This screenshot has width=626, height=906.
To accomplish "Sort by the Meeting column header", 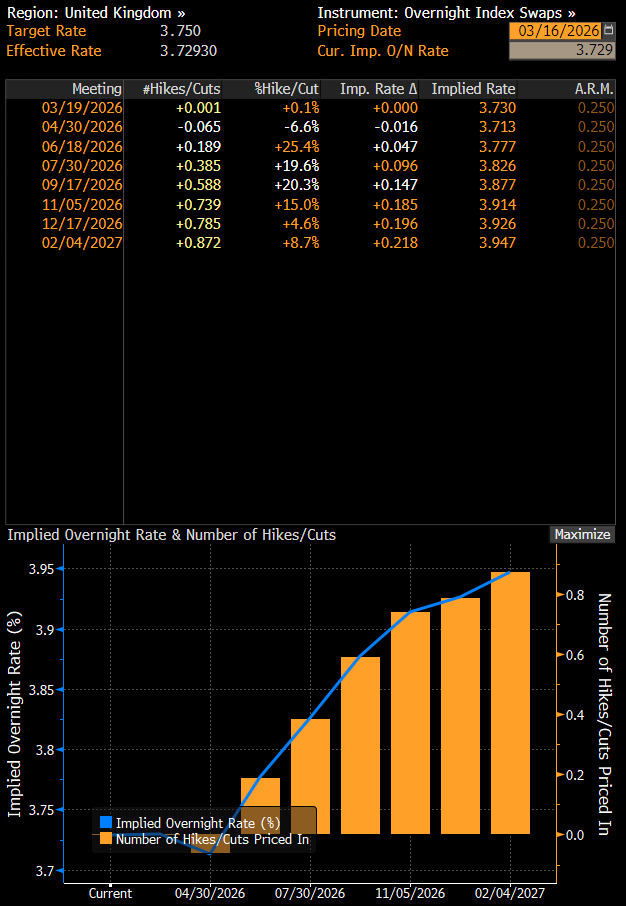I will (96, 89).
